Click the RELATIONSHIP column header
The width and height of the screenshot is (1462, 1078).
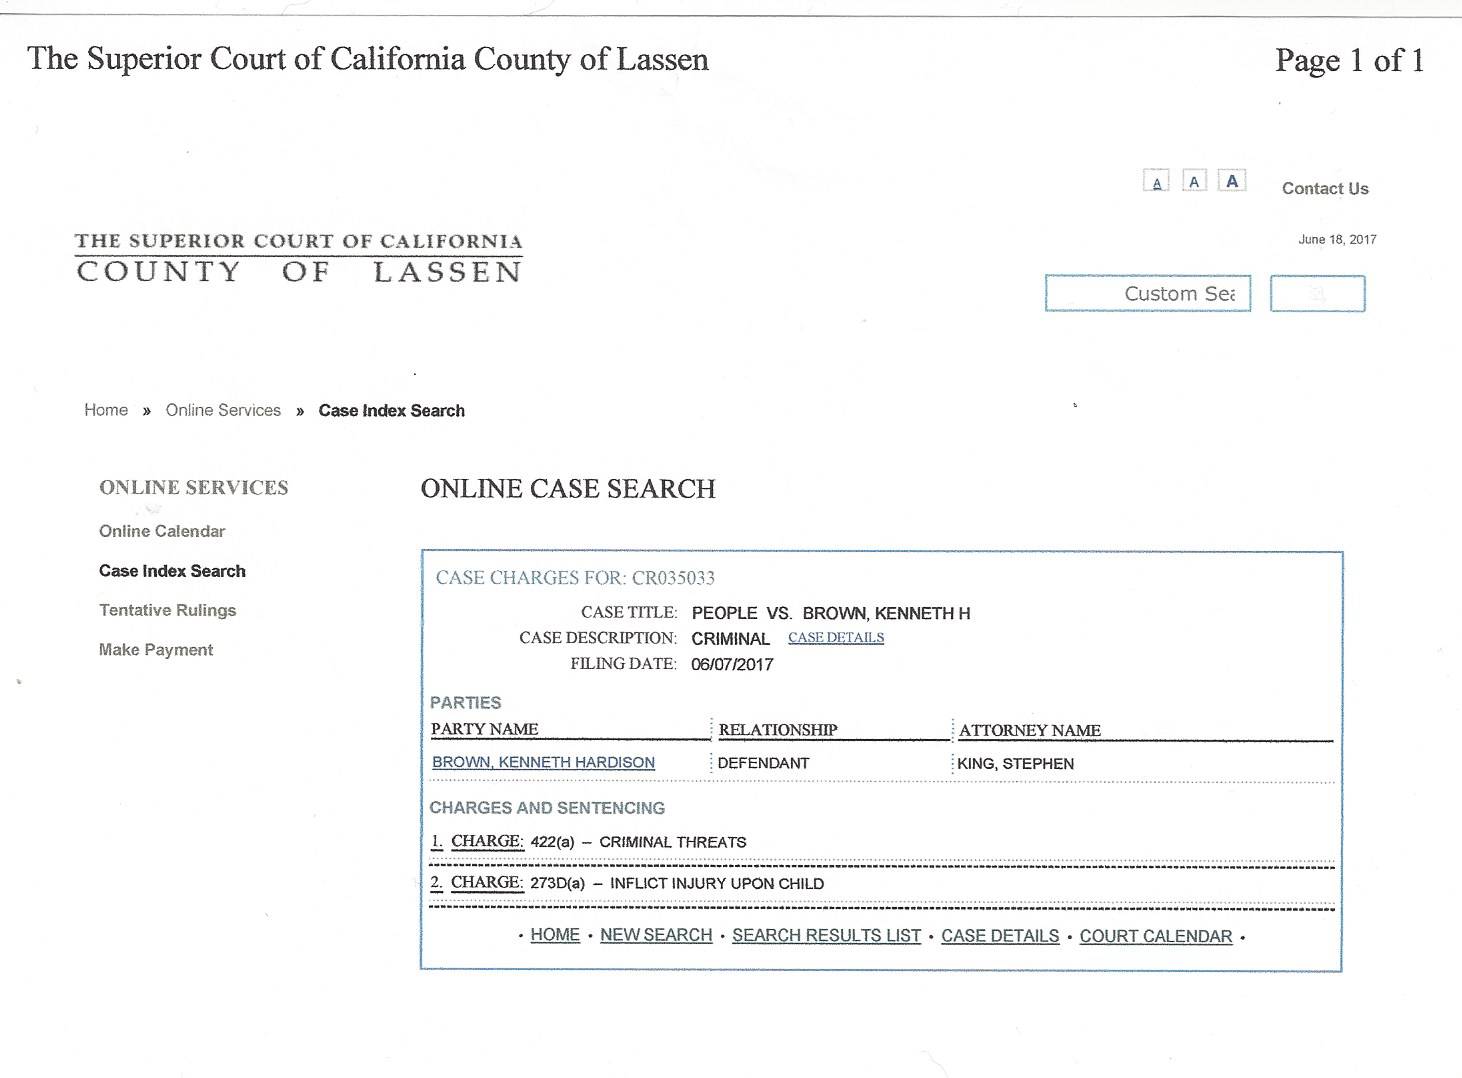pyautogui.click(x=778, y=730)
